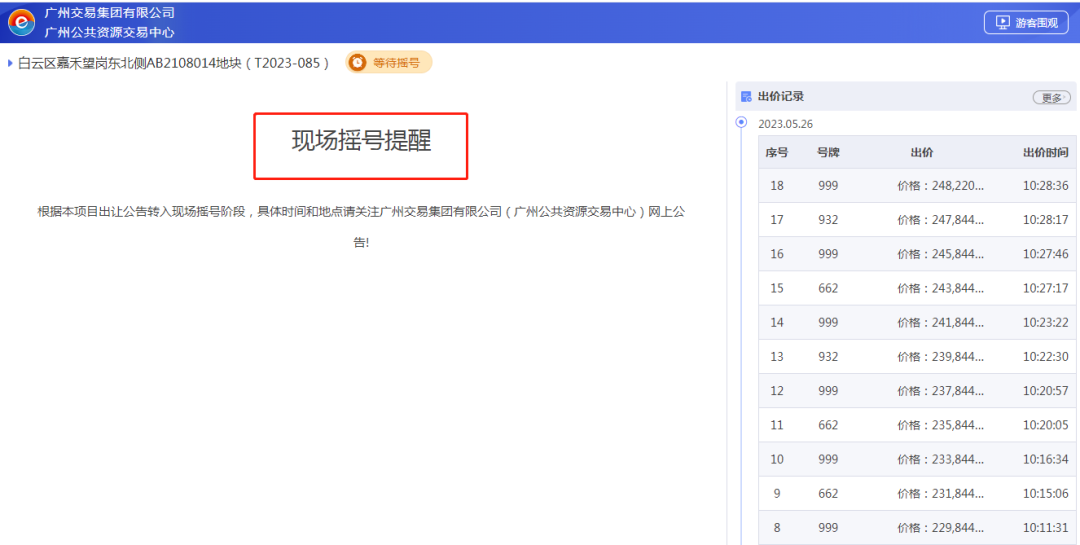Viewport: 1080px width, 545px height.
Task: Select bid price 价格：231,844...
Action: point(940,494)
